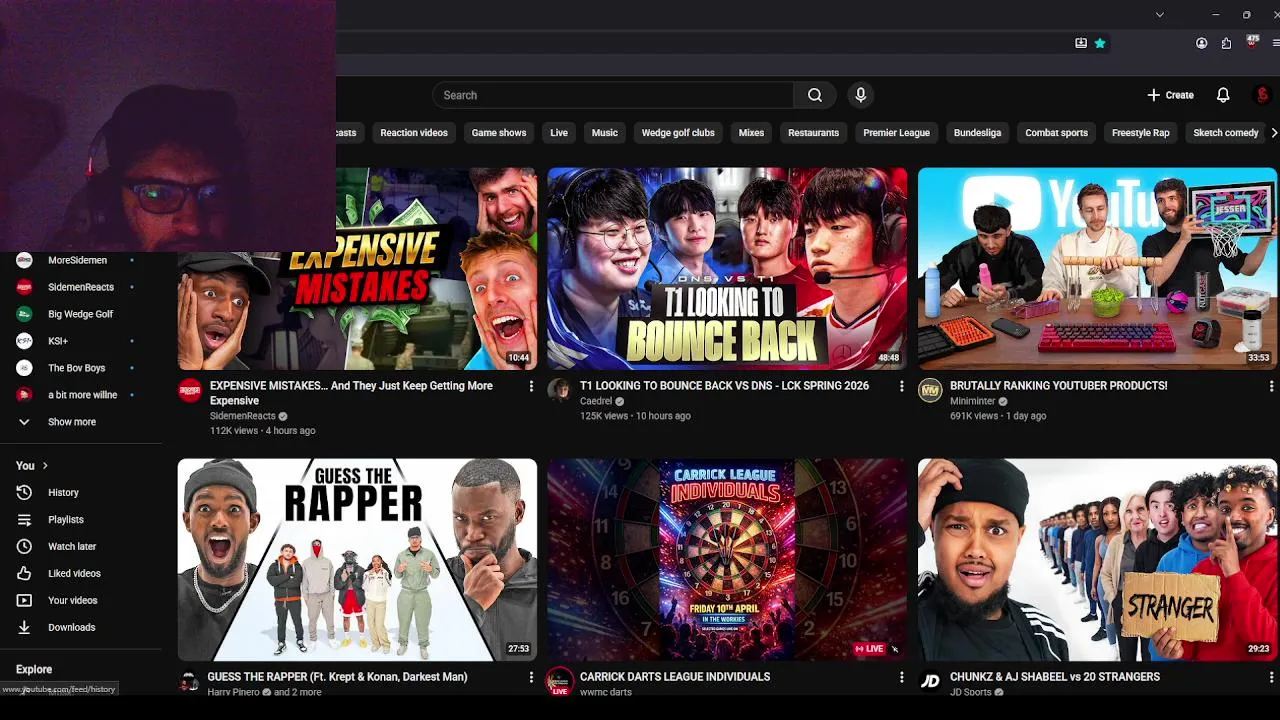Viewport: 1280px width, 720px height.
Task: Open wwmc darts channel avatar
Action: coord(560,681)
